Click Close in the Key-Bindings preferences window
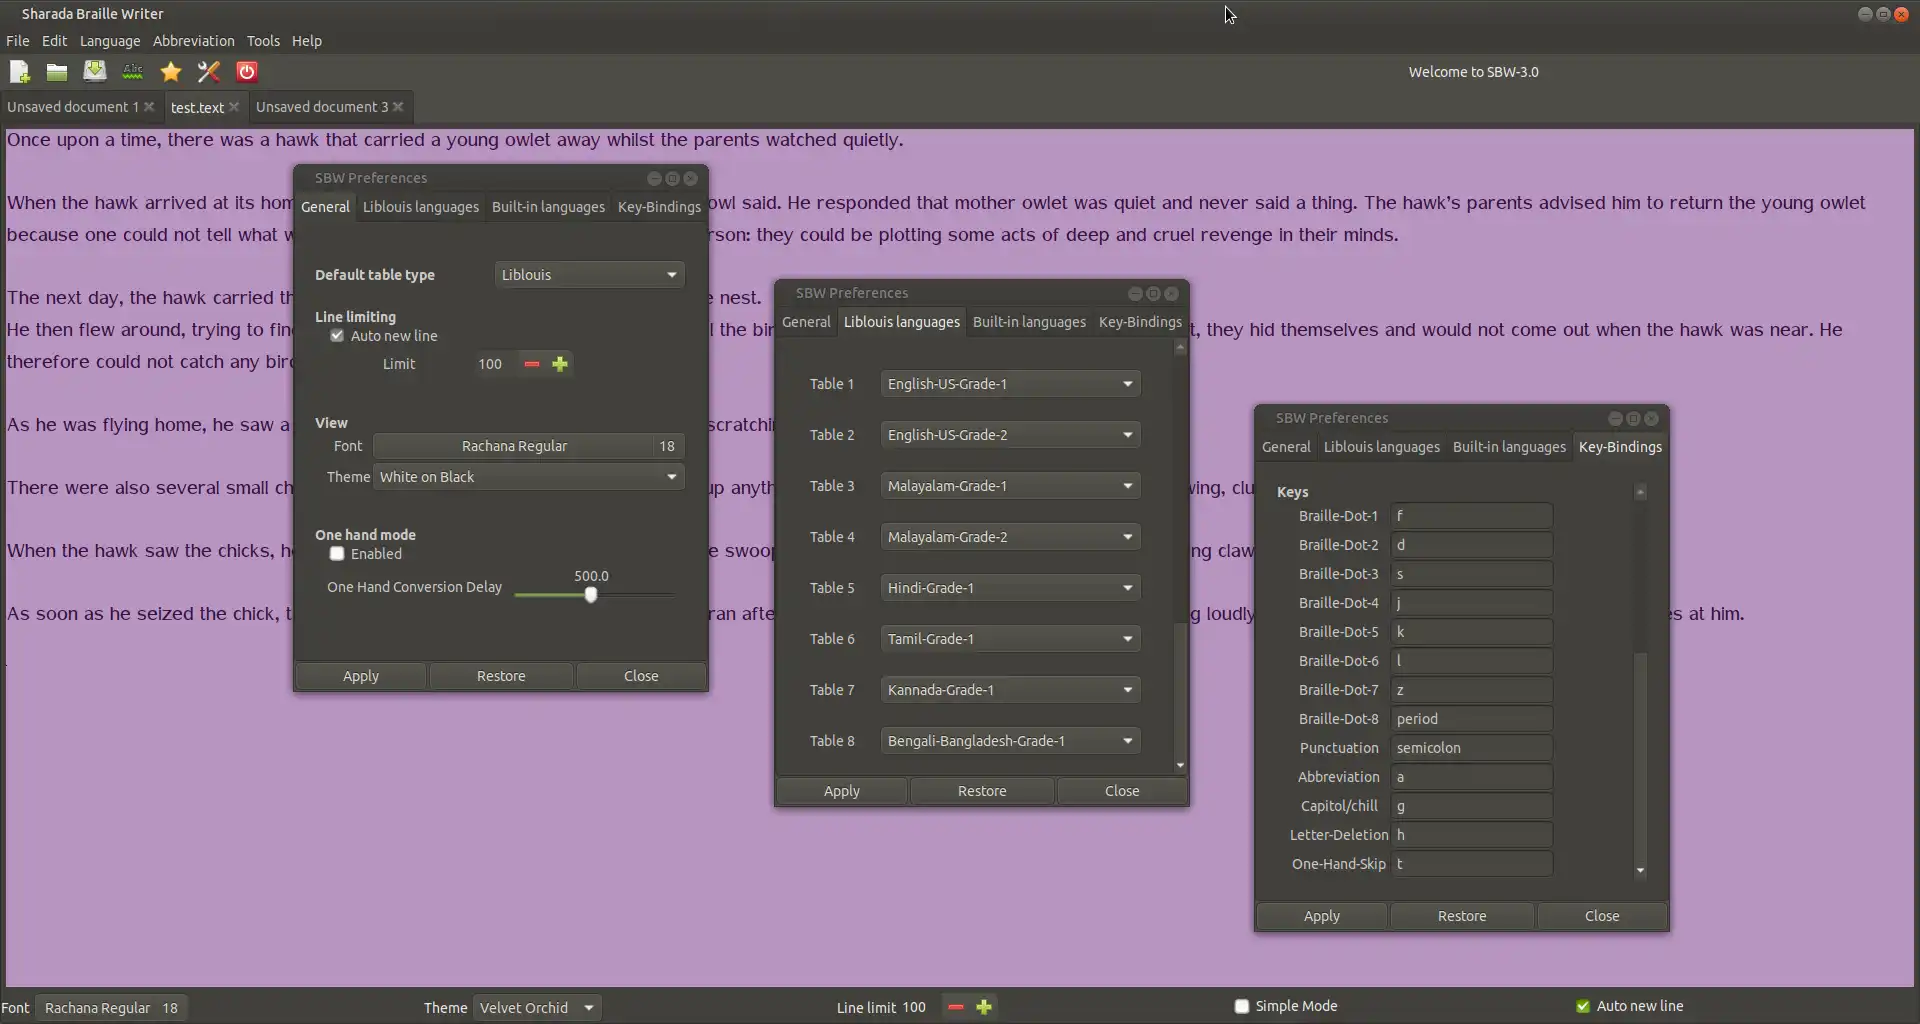Image resolution: width=1920 pixels, height=1024 pixels. (1602, 916)
